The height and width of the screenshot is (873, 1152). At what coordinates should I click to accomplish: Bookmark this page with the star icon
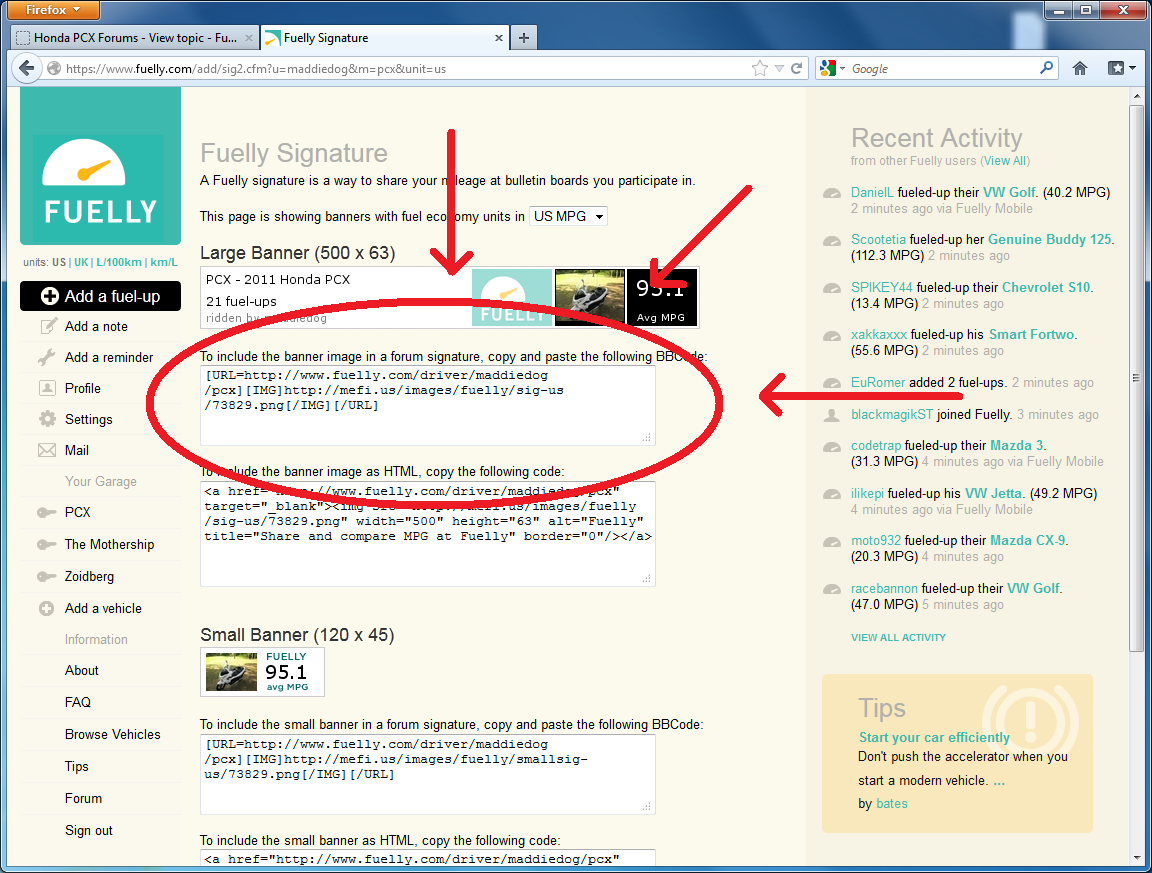point(761,69)
